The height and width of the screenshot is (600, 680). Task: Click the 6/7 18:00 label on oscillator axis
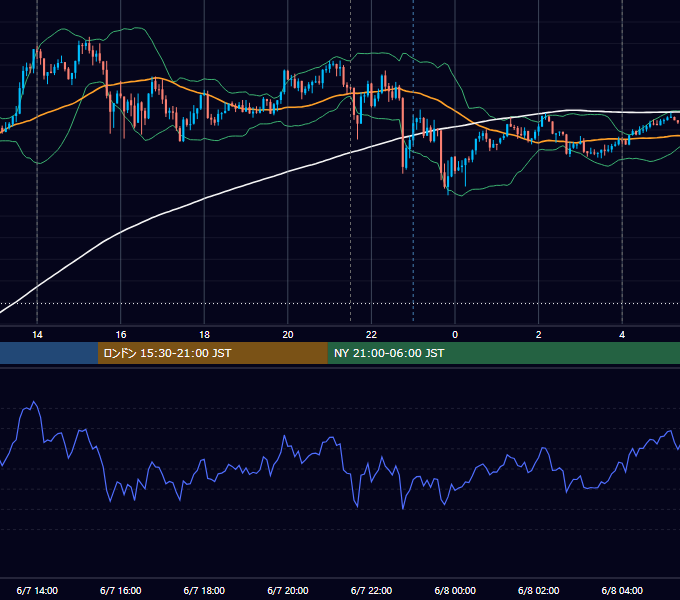point(204,590)
